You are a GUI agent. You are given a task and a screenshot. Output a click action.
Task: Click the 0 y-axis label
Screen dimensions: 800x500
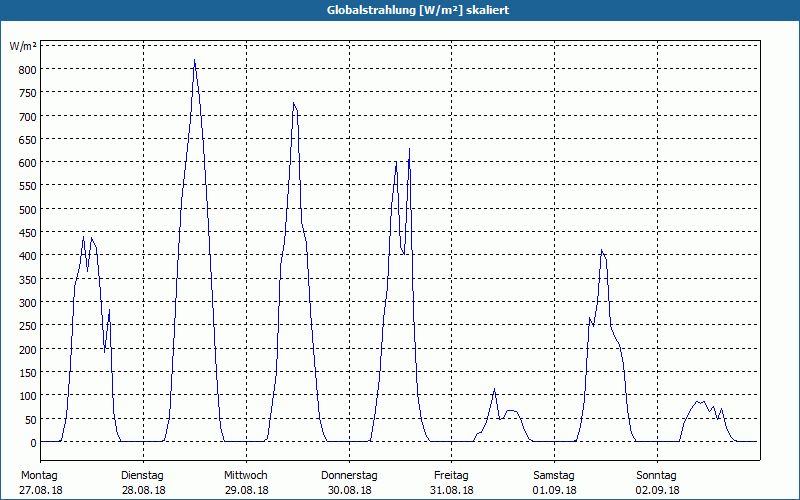(33, 443)
